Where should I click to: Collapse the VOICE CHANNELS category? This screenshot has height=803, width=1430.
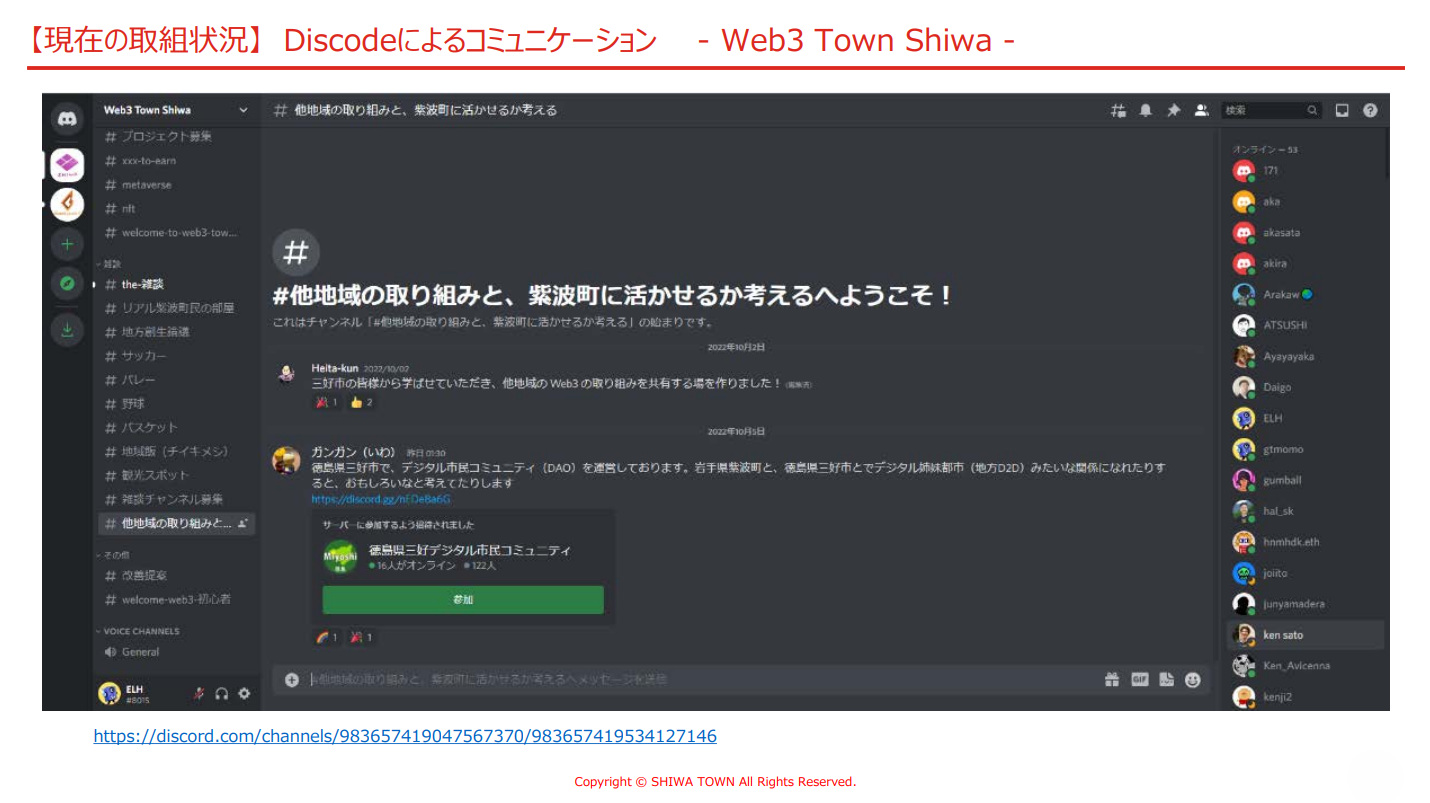click(138, 631)
